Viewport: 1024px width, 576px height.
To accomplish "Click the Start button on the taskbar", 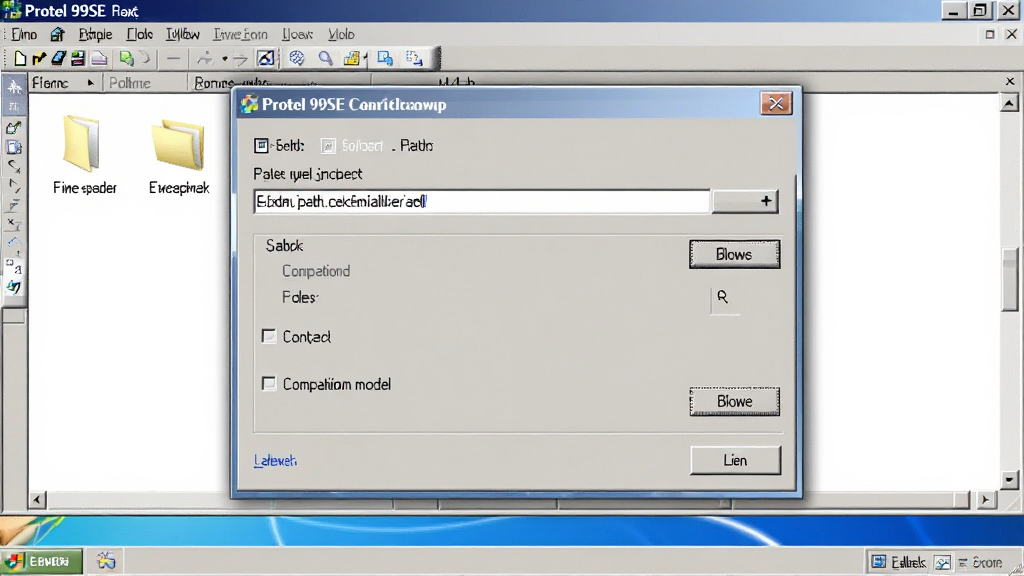I will (x=42, y=561).
